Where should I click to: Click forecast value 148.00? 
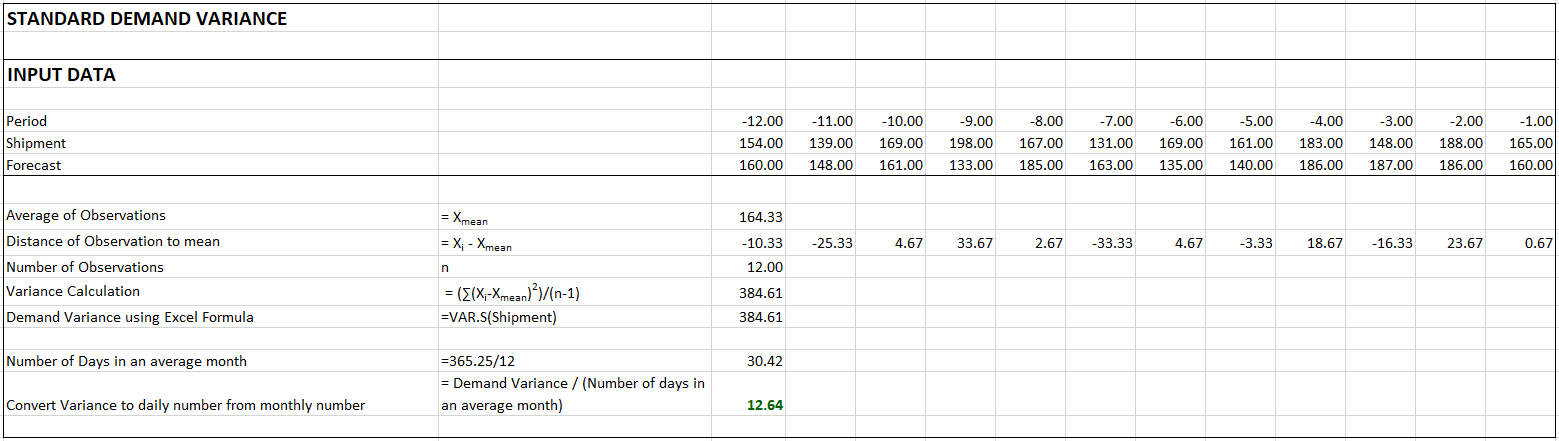[x=832, y=165]
